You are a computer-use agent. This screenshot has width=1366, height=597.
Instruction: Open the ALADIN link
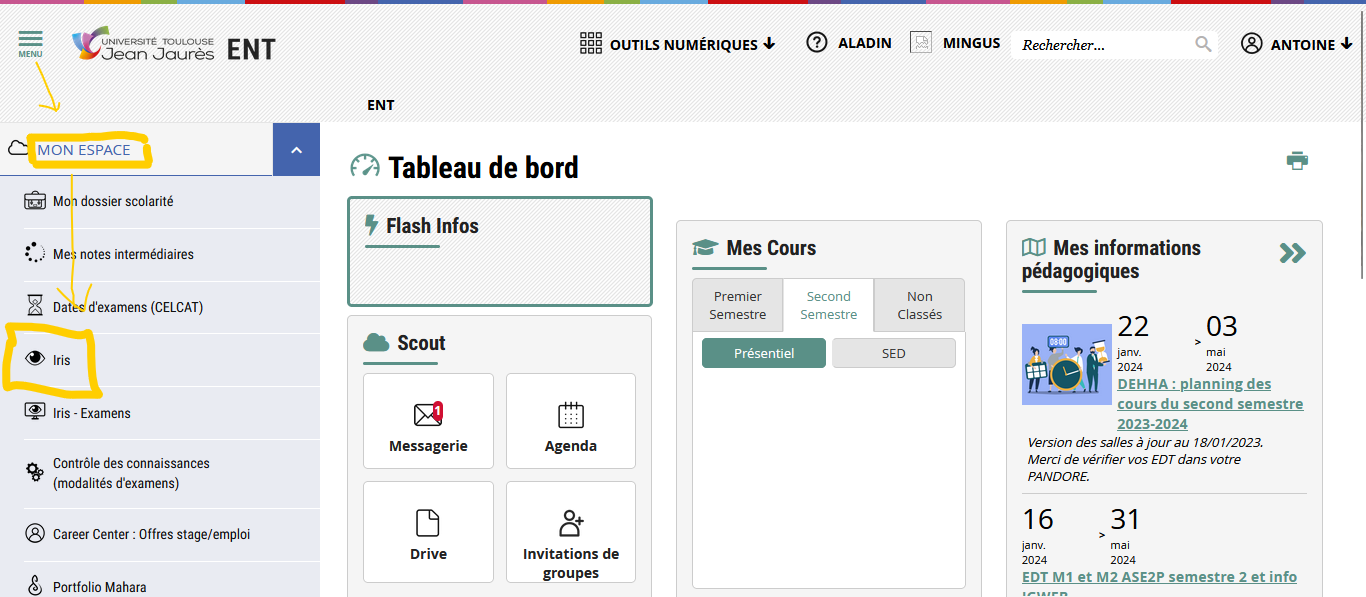[864, 43]
